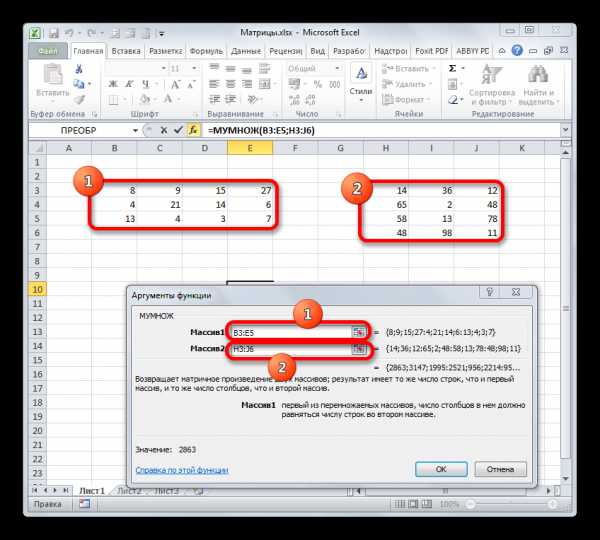Click into the Массив1 input field

click(288, 332)
